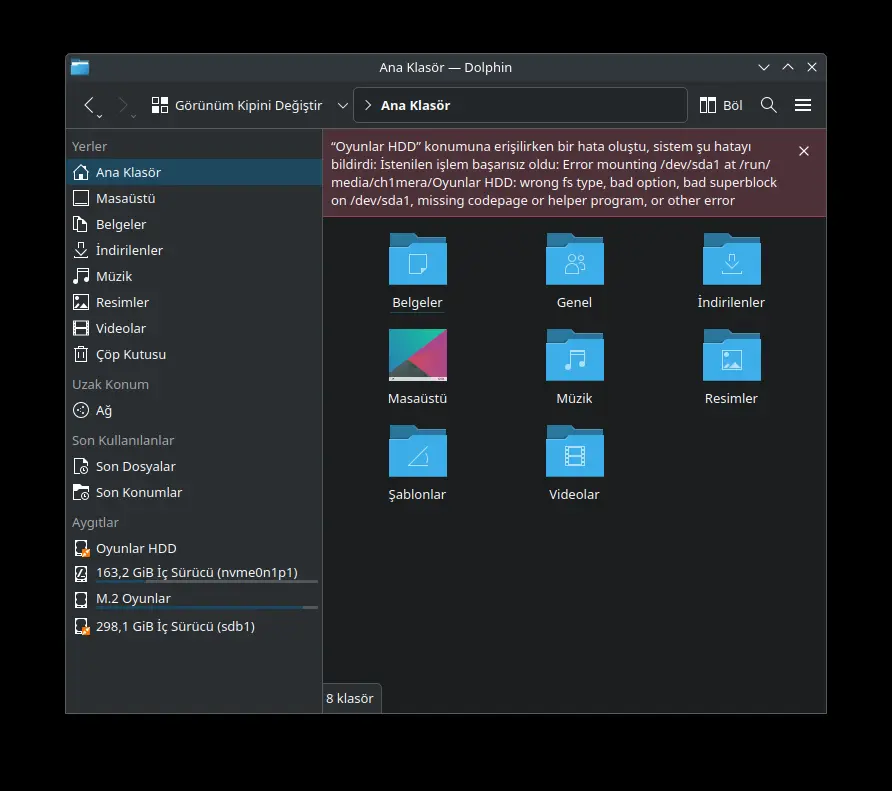Open forward history dropdown arrow
Viewport: 892px width, 791px height.
(x=134, y=116)
